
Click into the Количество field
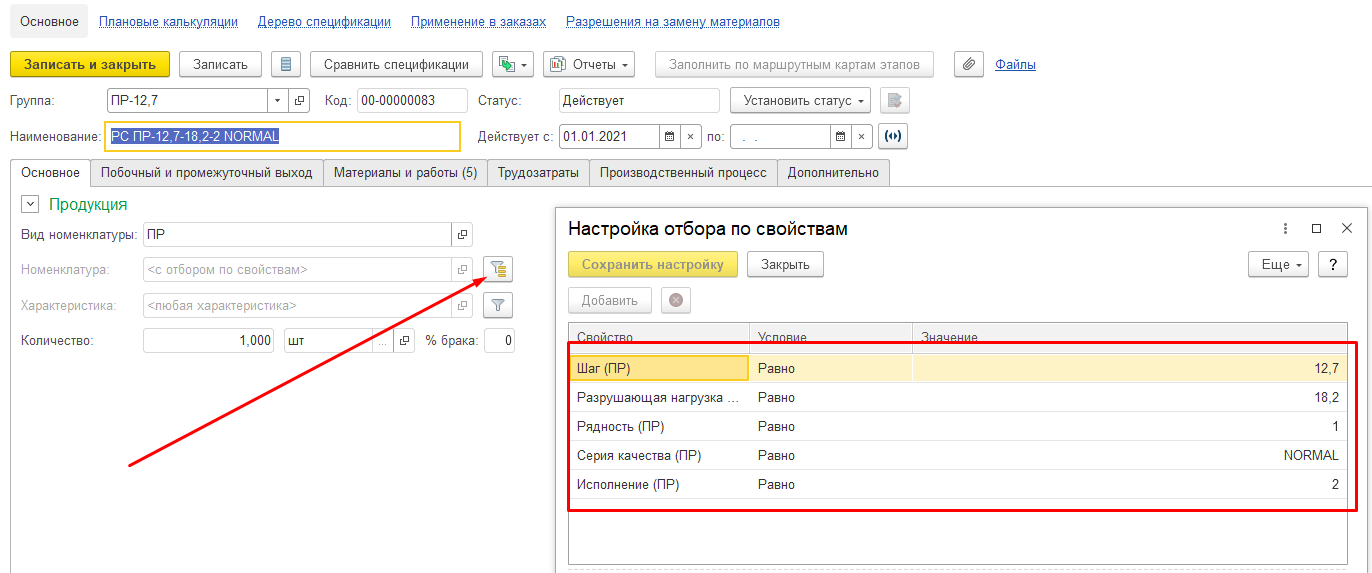209,341
